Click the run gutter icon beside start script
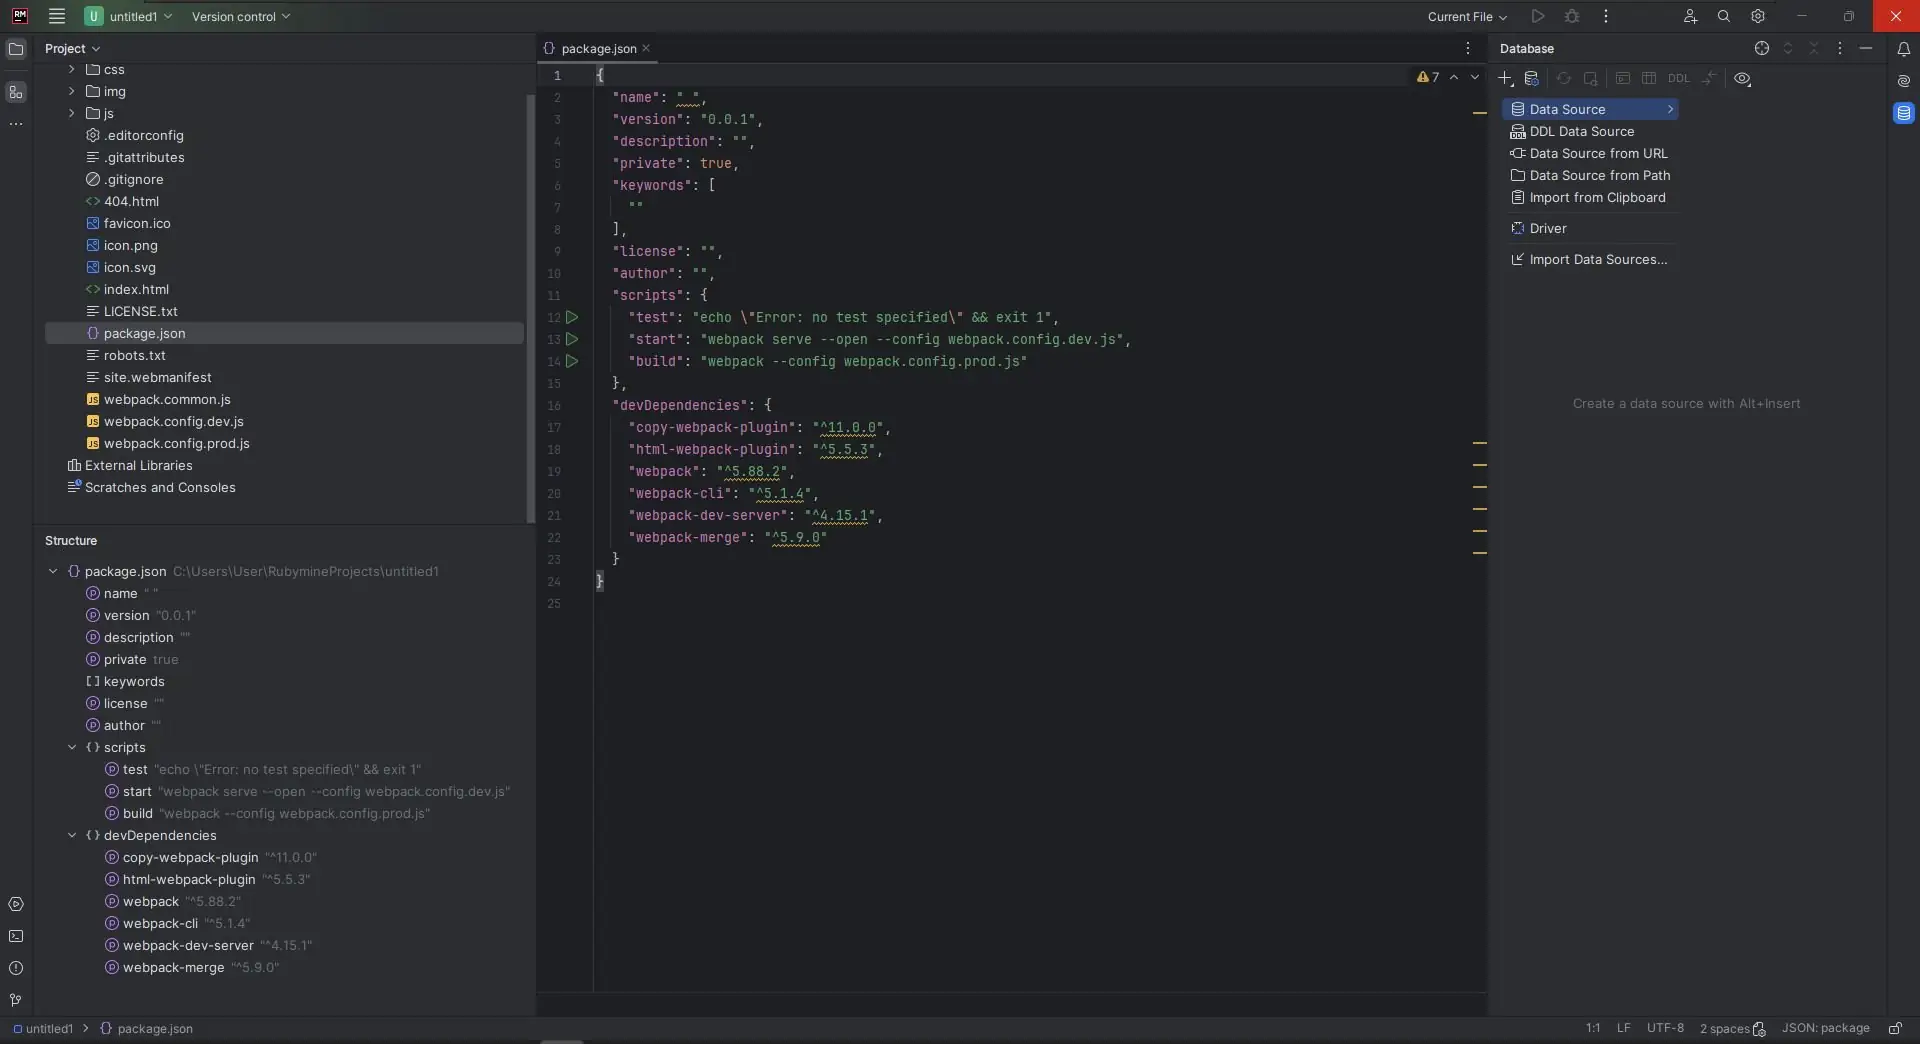 click(x=572, y=340)
